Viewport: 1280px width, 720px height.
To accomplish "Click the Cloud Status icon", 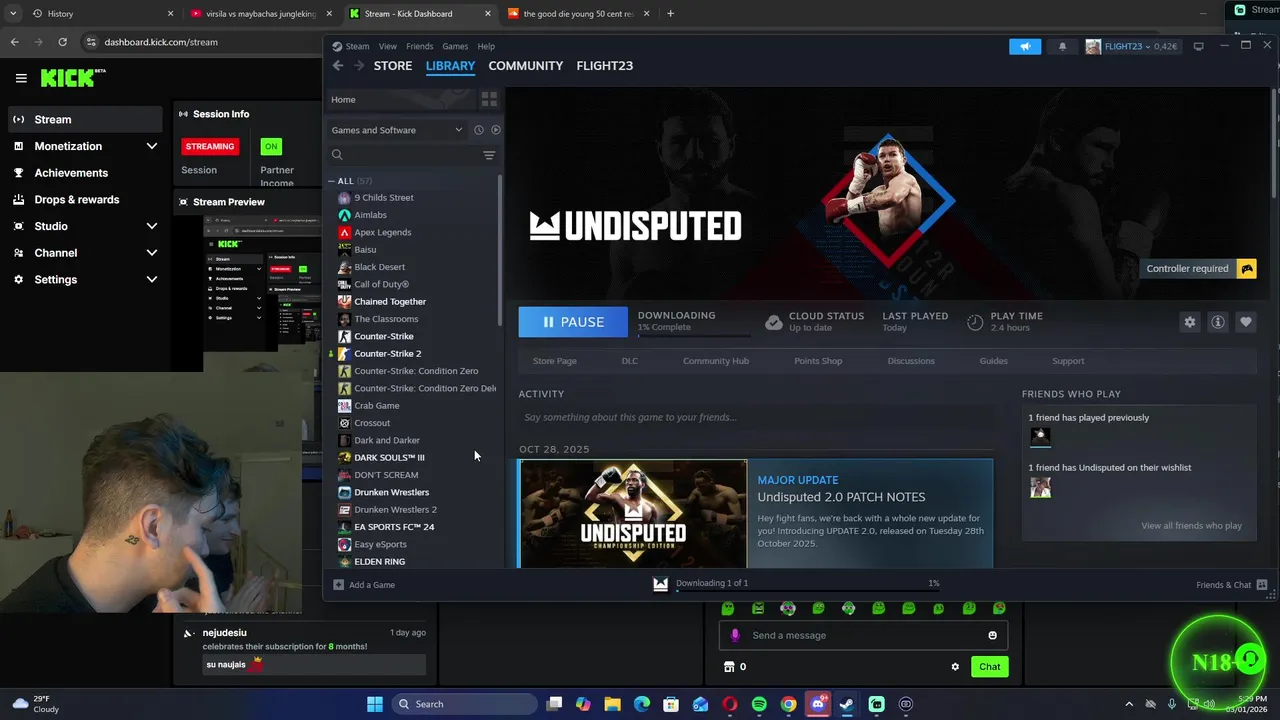I will (773, 322).
